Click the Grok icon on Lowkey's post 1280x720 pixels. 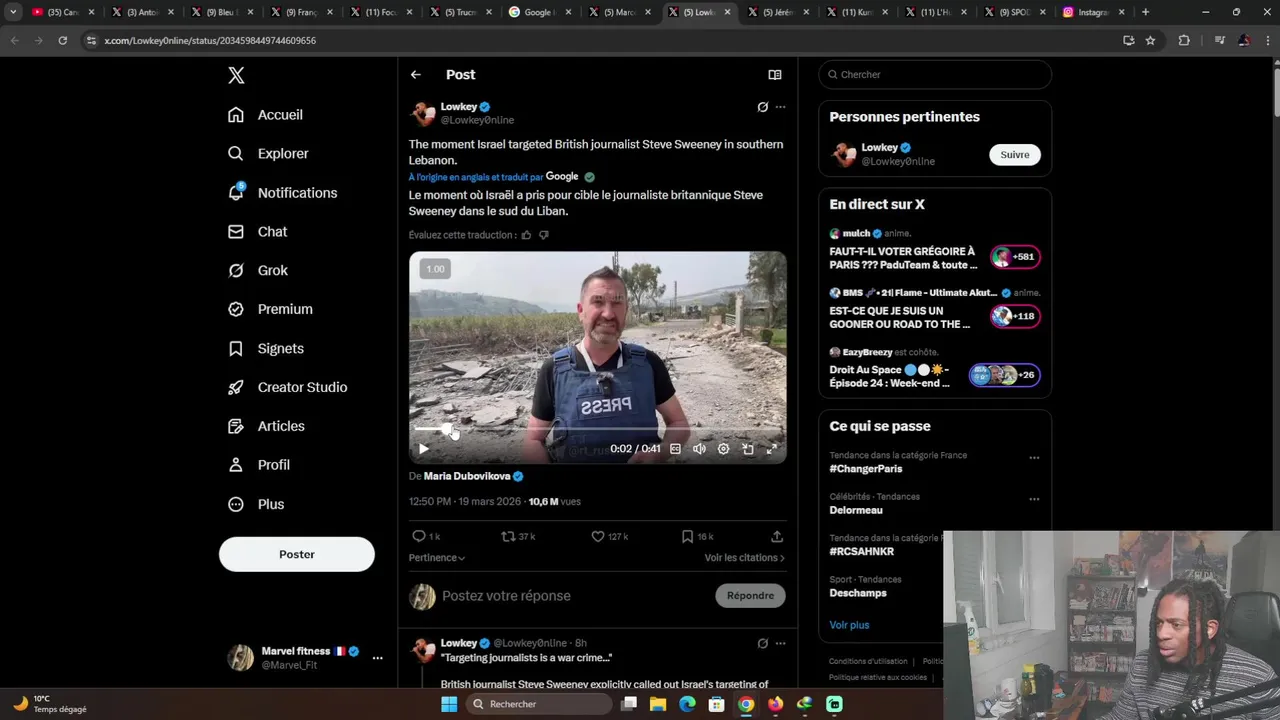(762, 107)
